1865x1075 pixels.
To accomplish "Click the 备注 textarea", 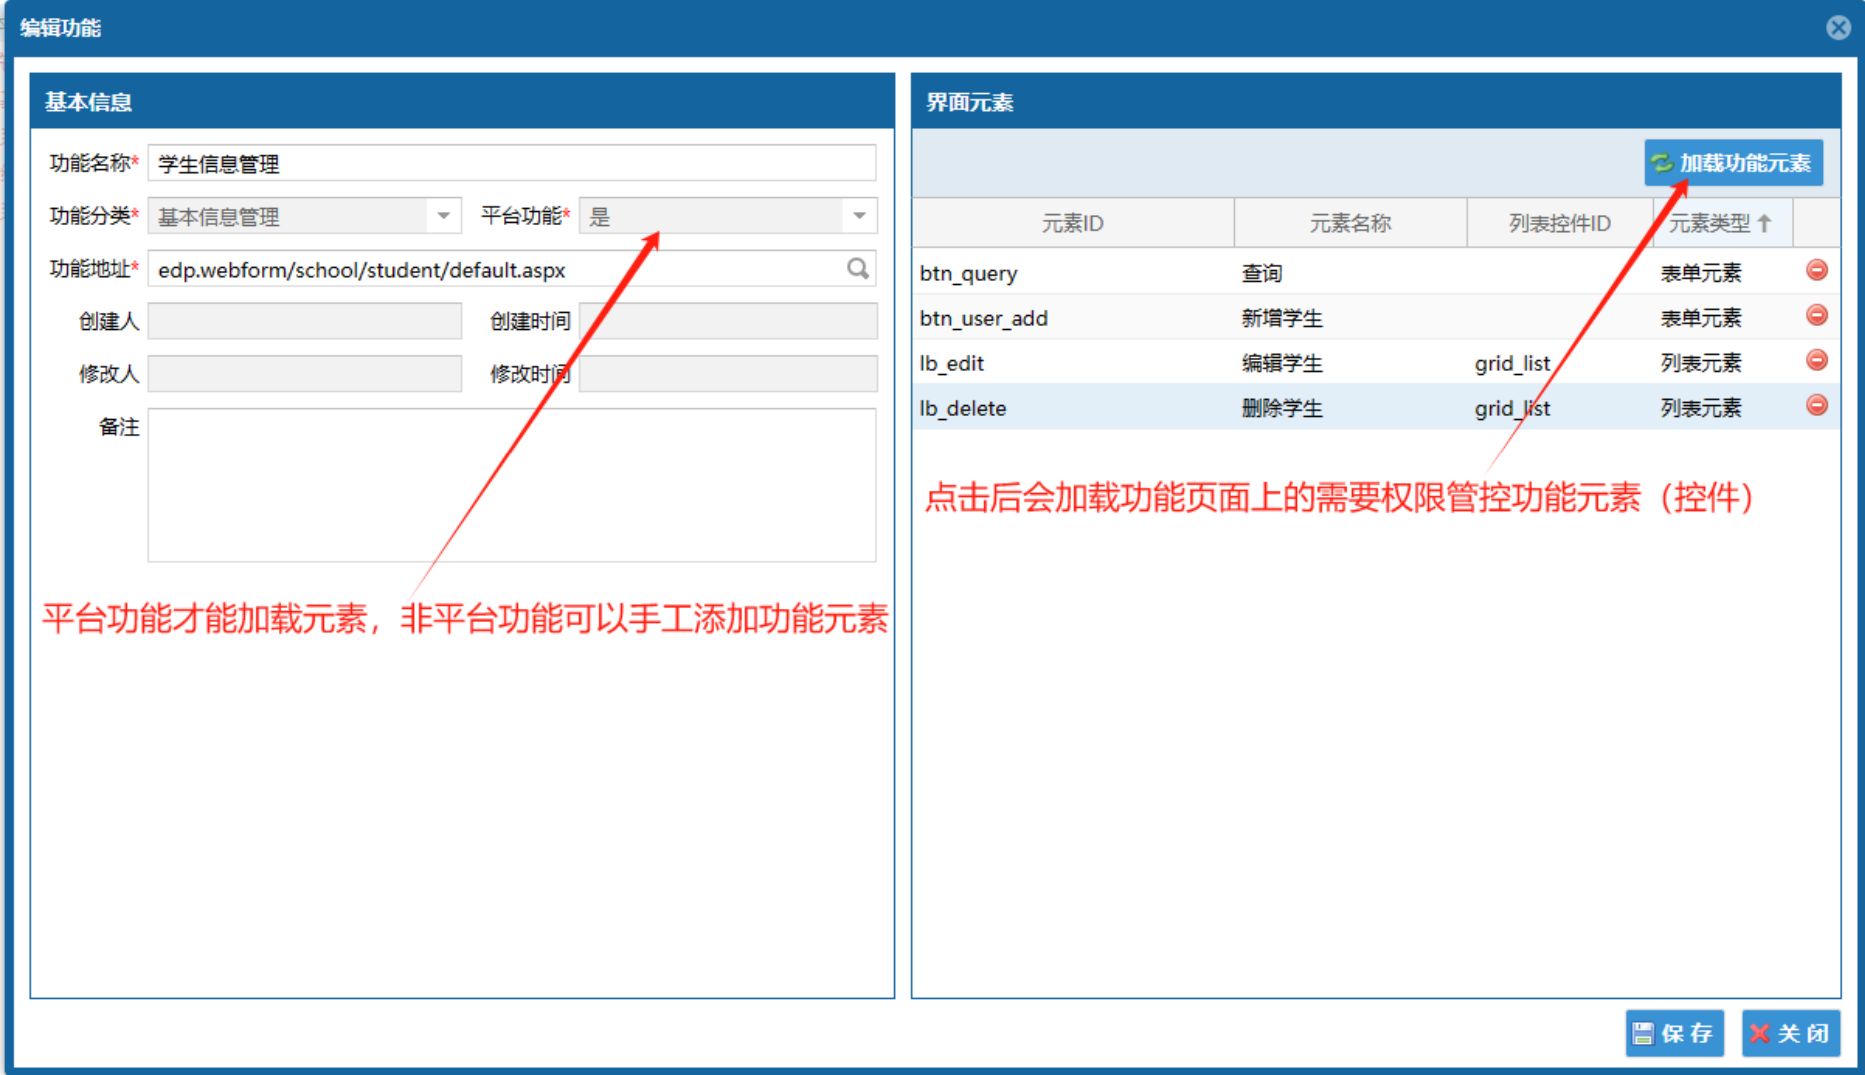I will tap(511, 485).
